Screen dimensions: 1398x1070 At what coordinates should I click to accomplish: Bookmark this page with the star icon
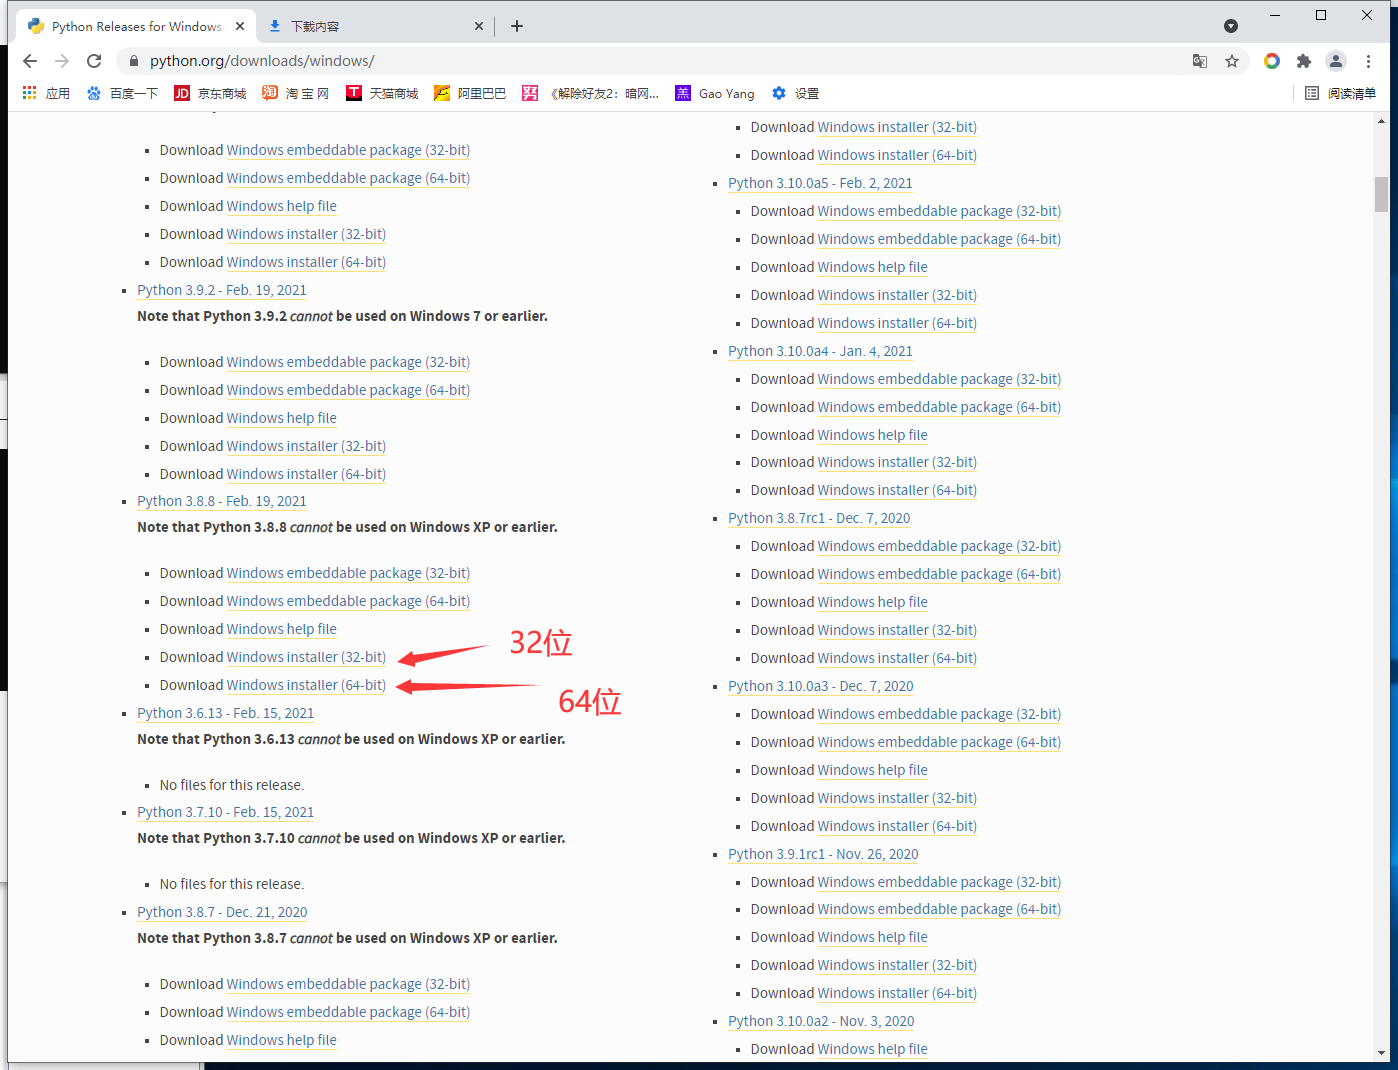1232,61
